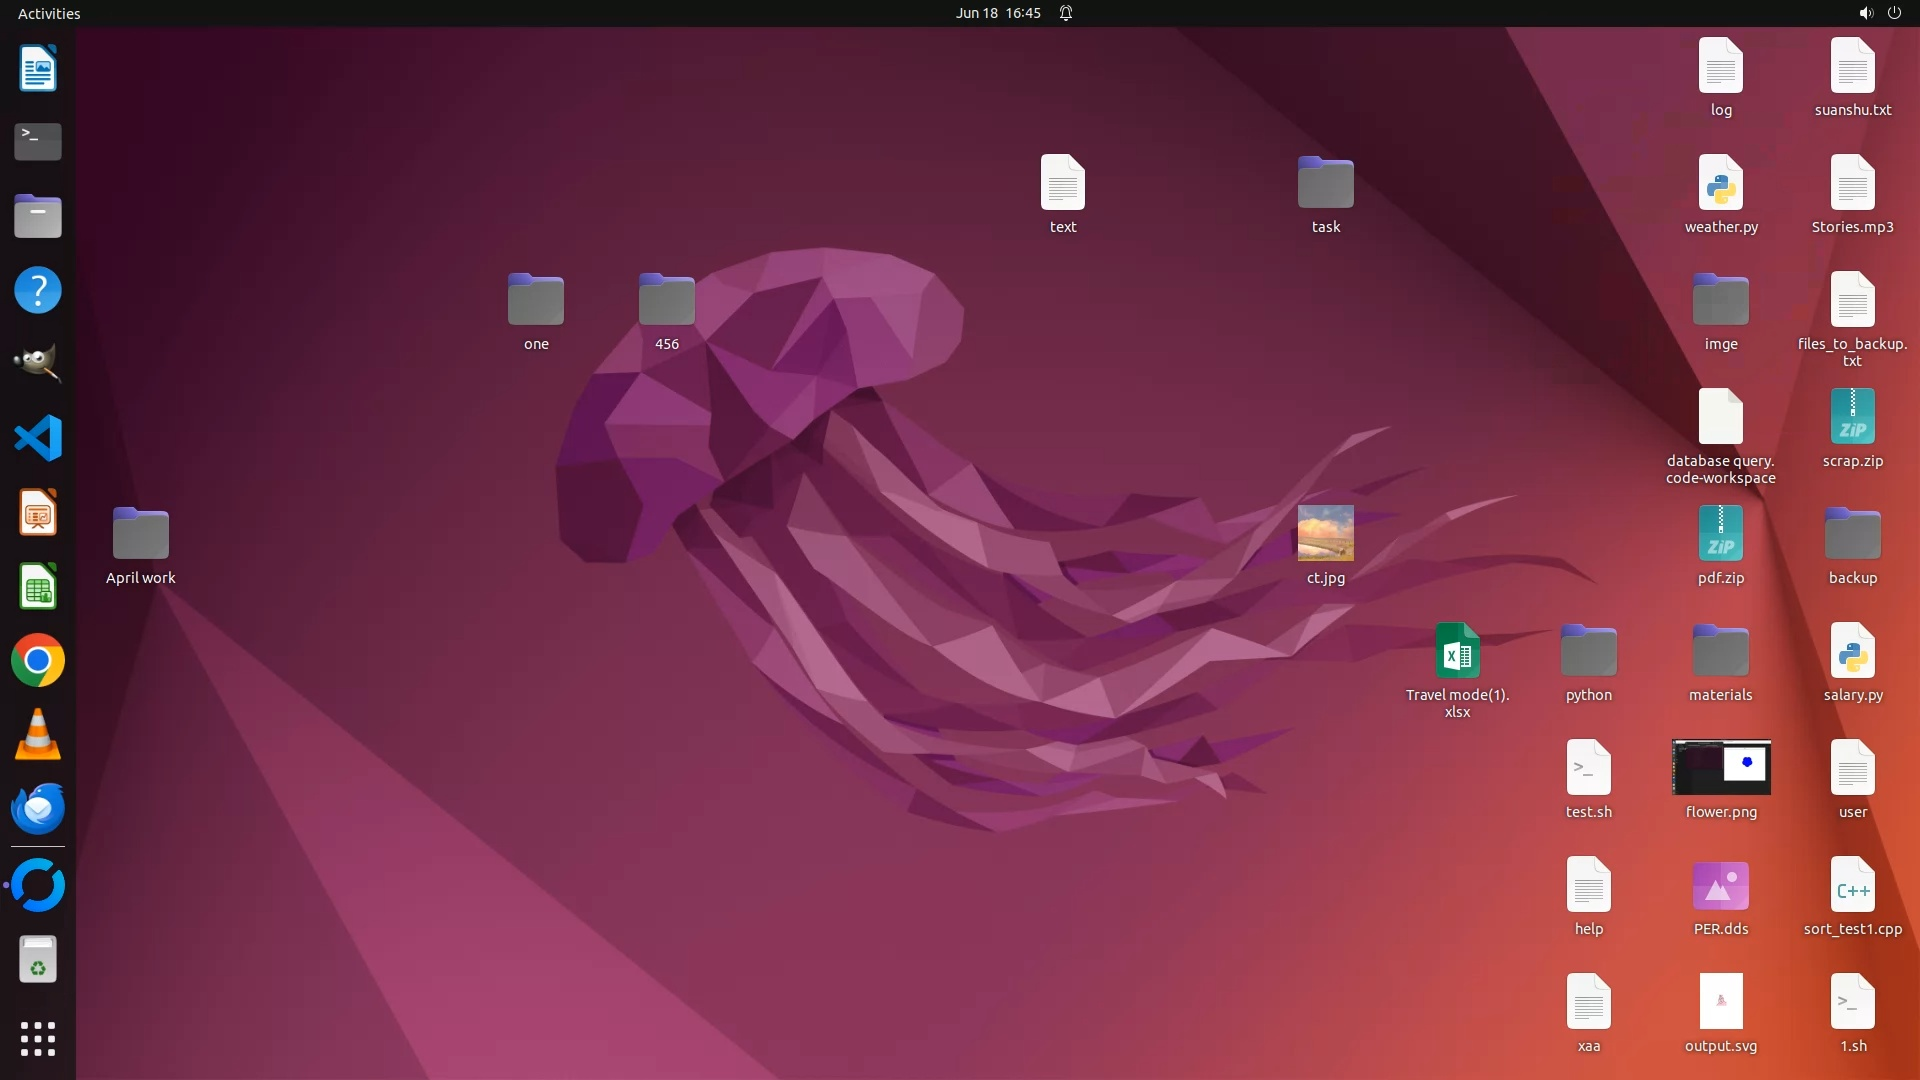Click the power icon in top bar

(x=1894, y=13)
